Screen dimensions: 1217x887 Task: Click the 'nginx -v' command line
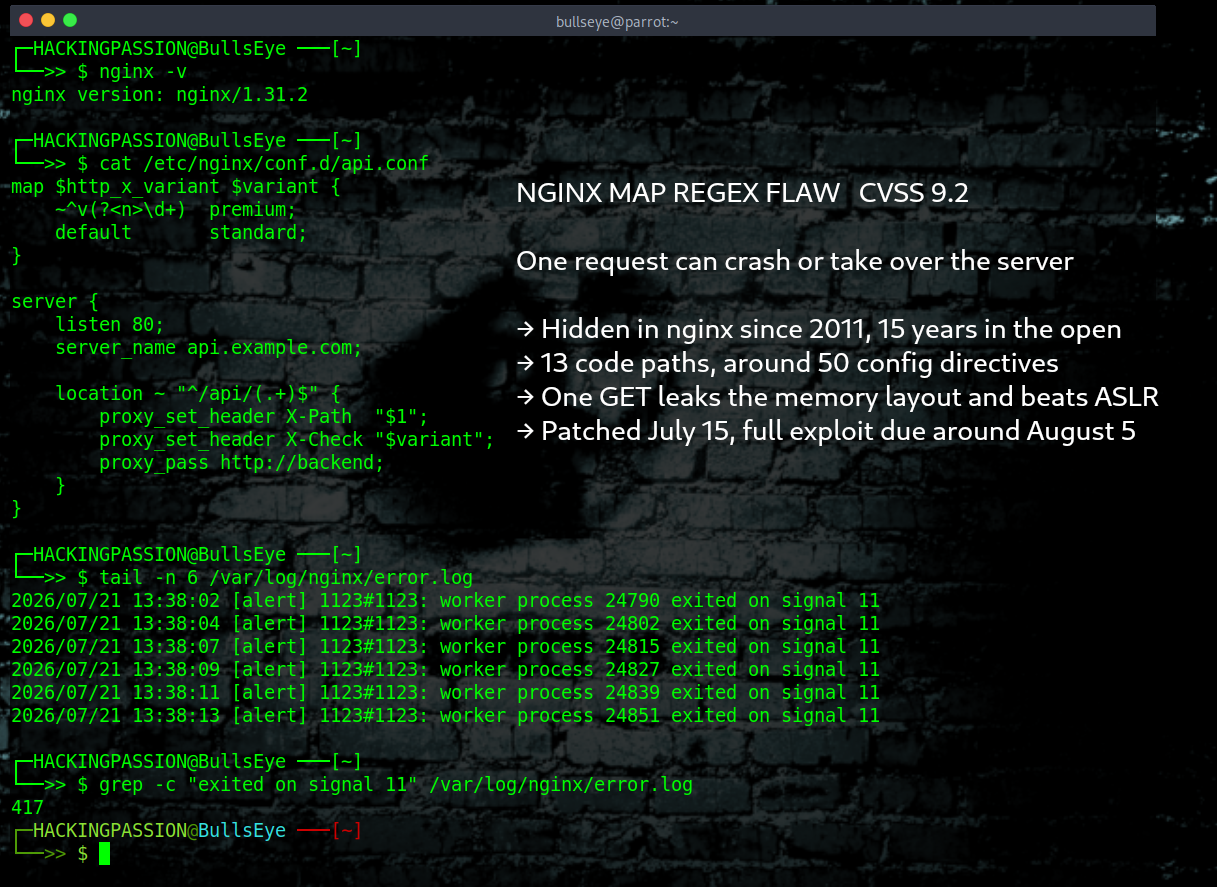tap(143, 72)
